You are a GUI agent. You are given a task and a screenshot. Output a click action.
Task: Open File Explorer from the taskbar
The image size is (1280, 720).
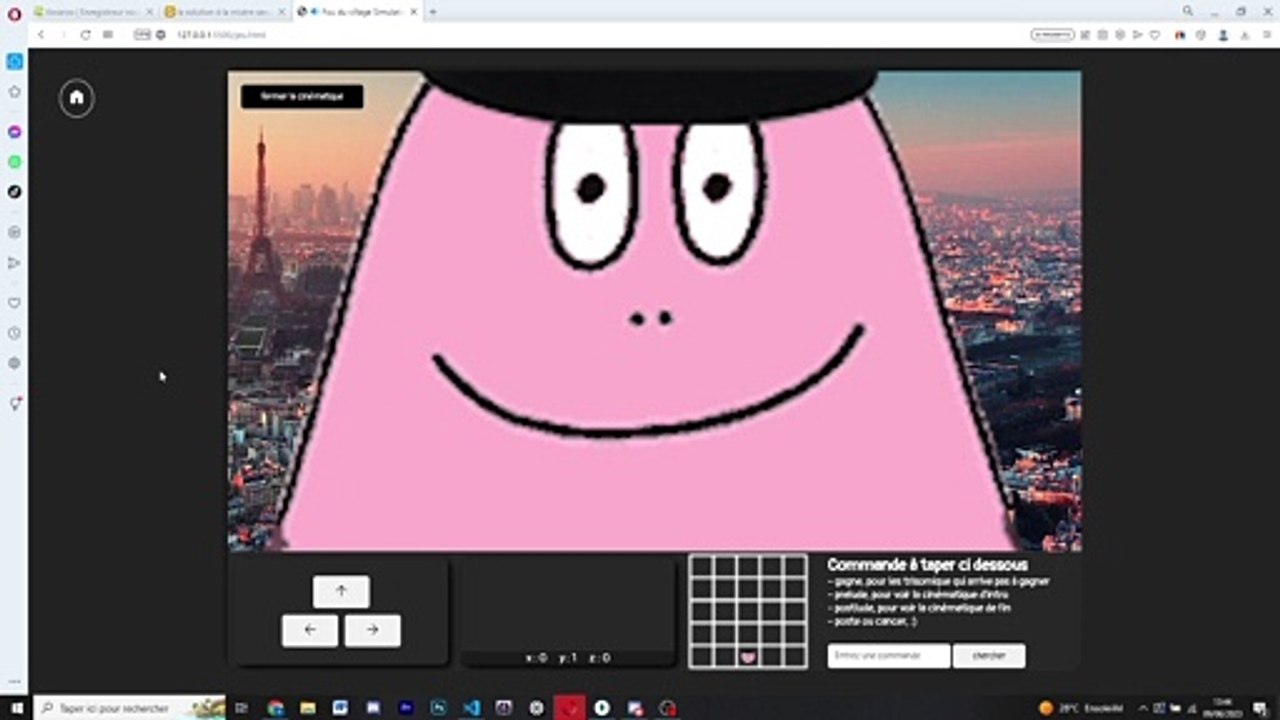tap(307, 708)
